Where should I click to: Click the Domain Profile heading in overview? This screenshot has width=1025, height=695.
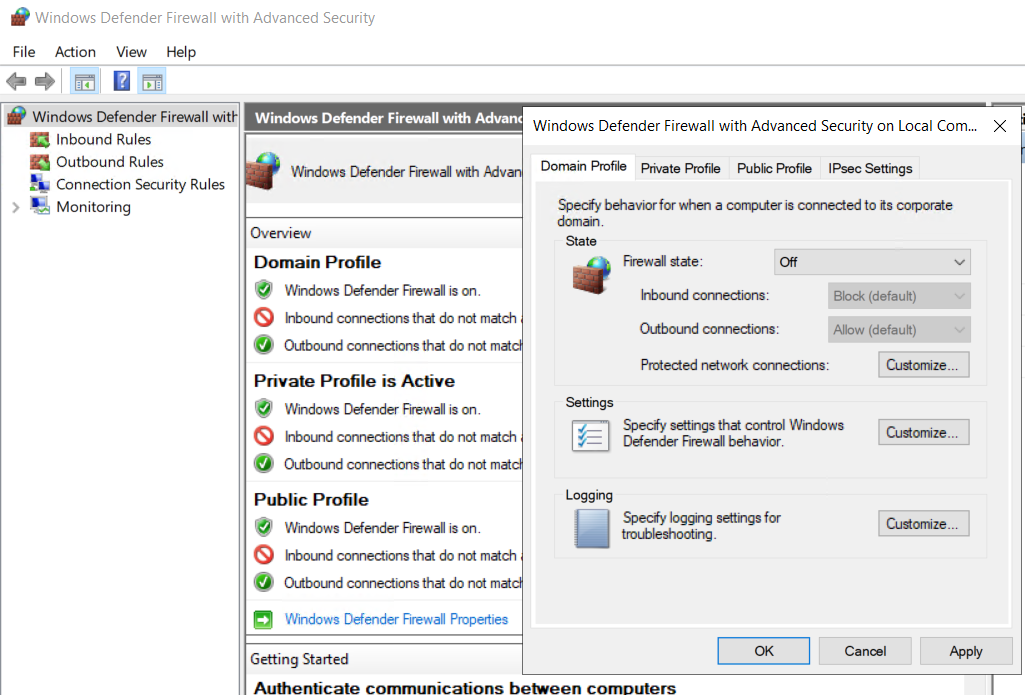317,262
